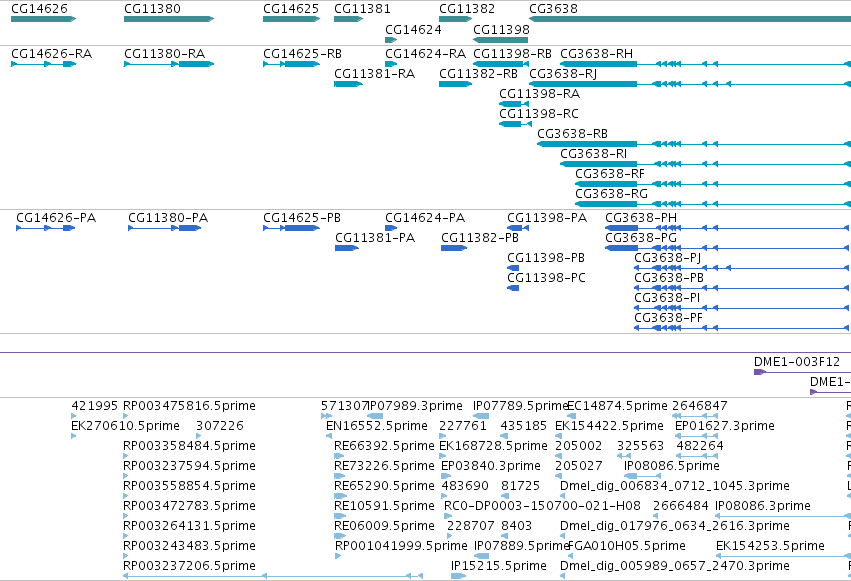The height and width of the screenshot is (581, 851).
Task: Click protein label CG14625-PB
Action: pos(302,218)
